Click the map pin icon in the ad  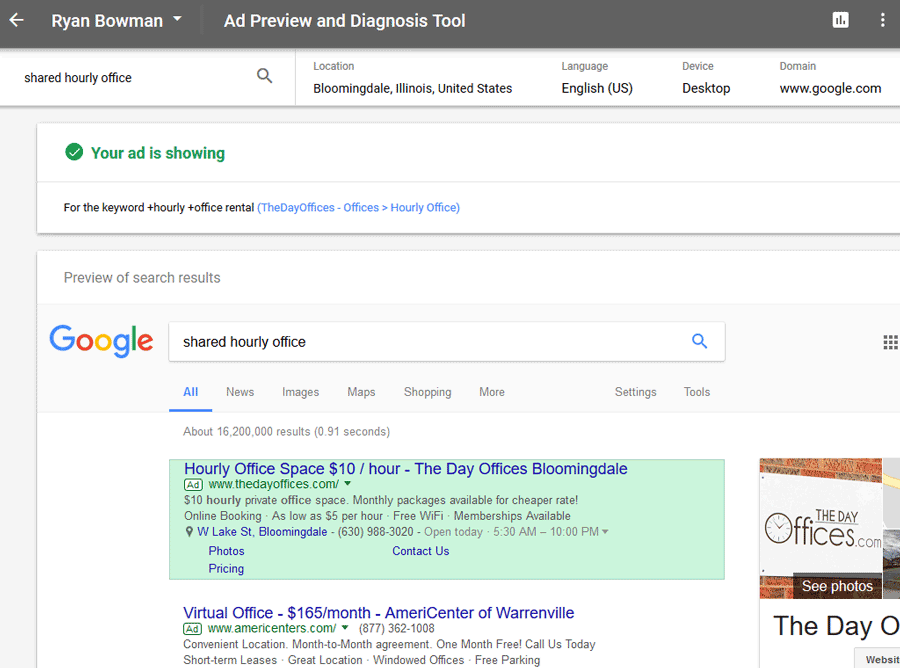coord(189,532)
